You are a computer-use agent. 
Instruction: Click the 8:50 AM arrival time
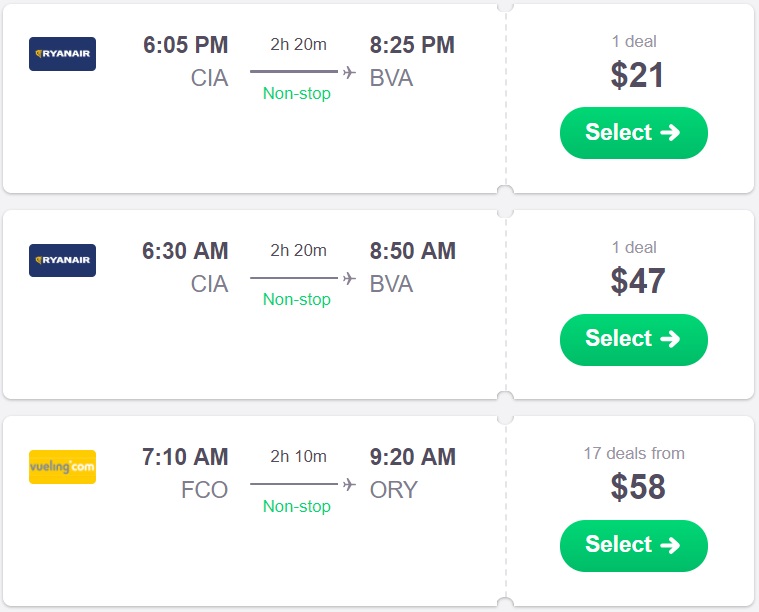pos(412,251)
